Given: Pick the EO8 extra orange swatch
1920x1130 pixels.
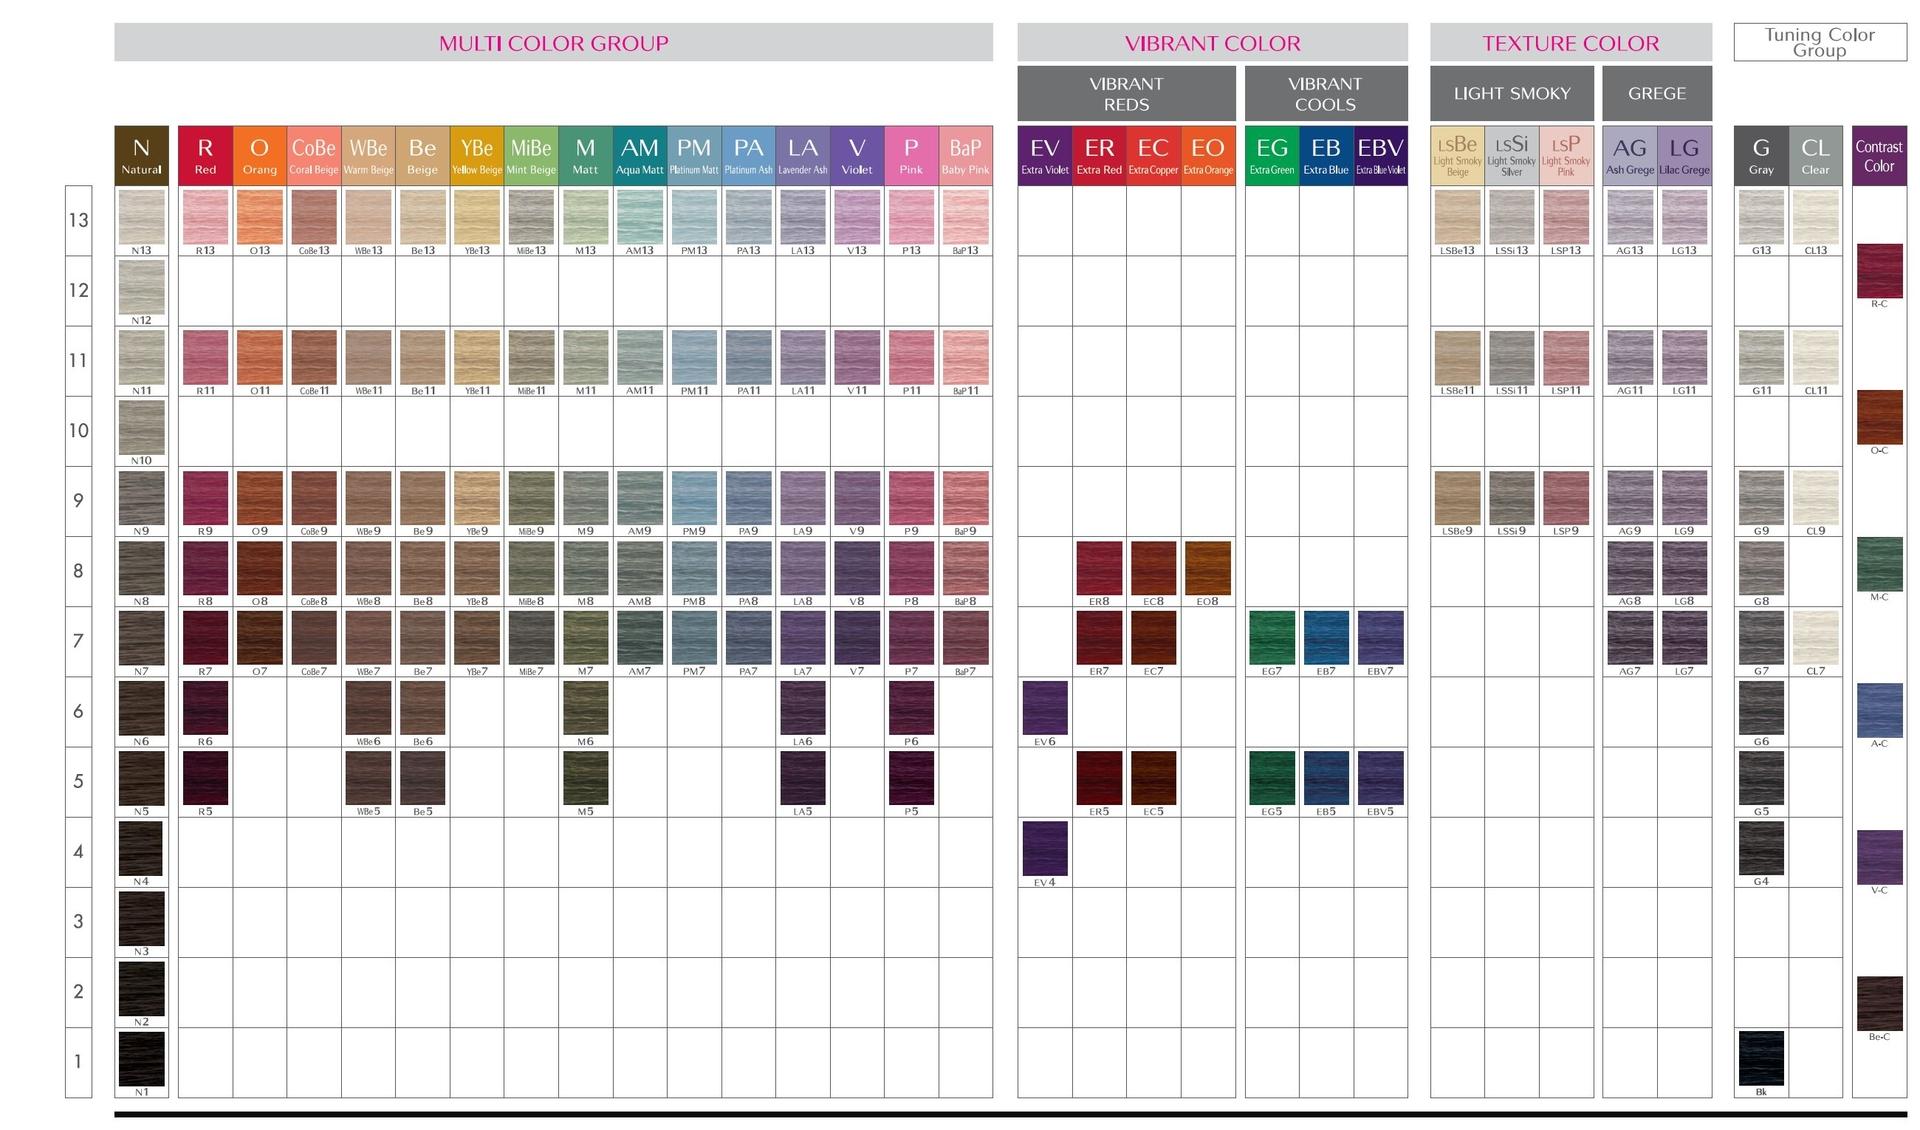Looking at the screenshot, I should point(1207,568).
